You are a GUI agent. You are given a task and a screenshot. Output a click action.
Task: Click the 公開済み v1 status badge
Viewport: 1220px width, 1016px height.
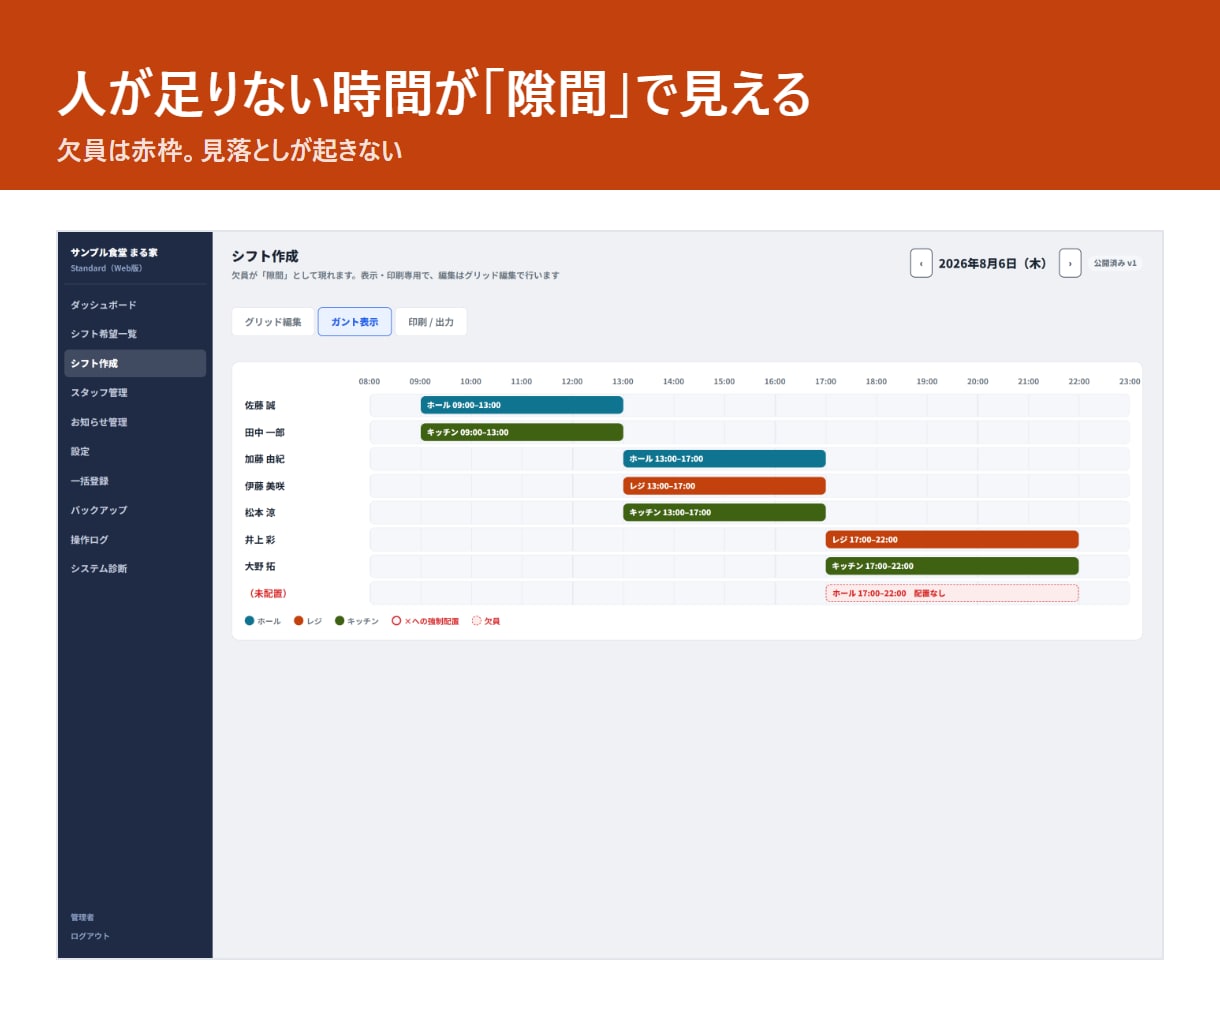pyautogui.click(x=1115, y=263)
